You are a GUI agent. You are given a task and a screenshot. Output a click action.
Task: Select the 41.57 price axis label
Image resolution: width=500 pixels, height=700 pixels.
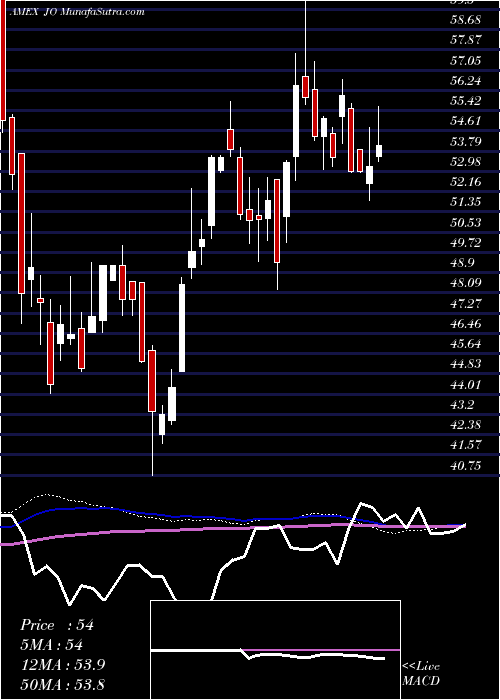[x=466, y=445]
